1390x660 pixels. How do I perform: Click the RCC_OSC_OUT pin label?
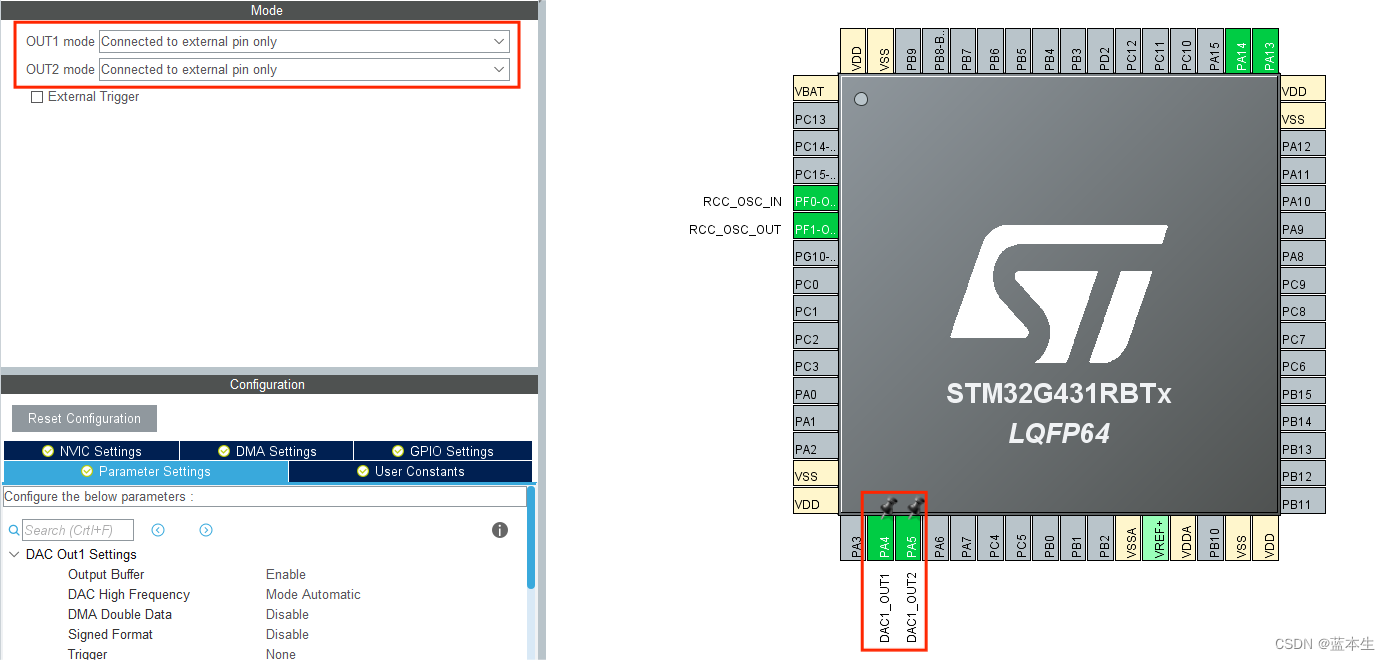[735, 229]
